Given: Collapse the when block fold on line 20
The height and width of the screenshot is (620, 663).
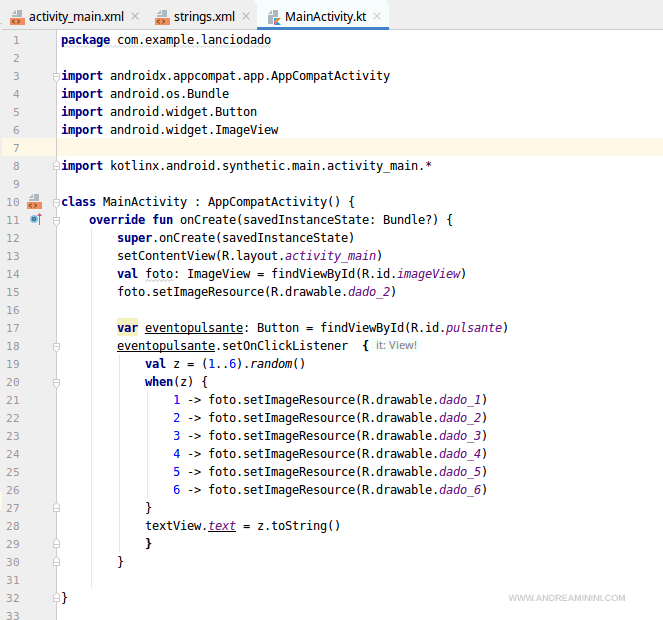Looking at the screenshot, I should [56, 383].
